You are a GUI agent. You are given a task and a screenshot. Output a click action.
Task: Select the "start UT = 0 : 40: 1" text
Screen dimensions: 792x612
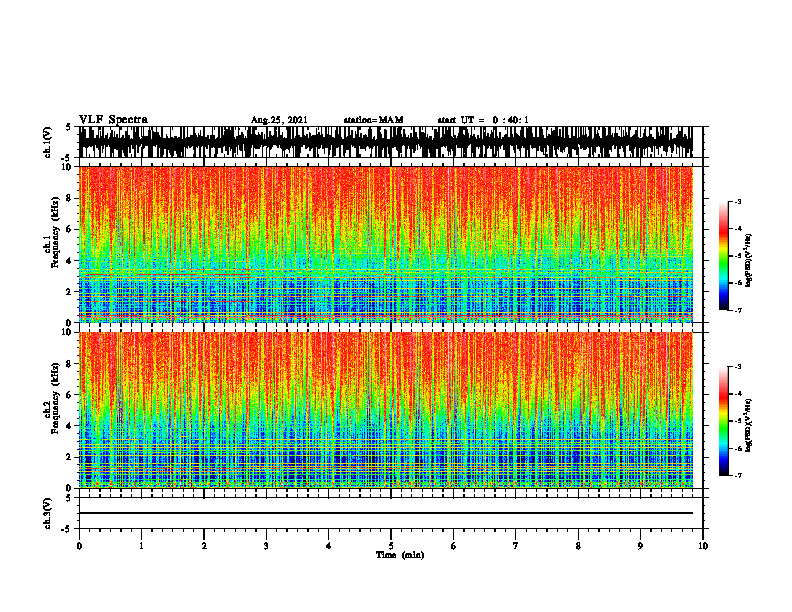point(483,120)
